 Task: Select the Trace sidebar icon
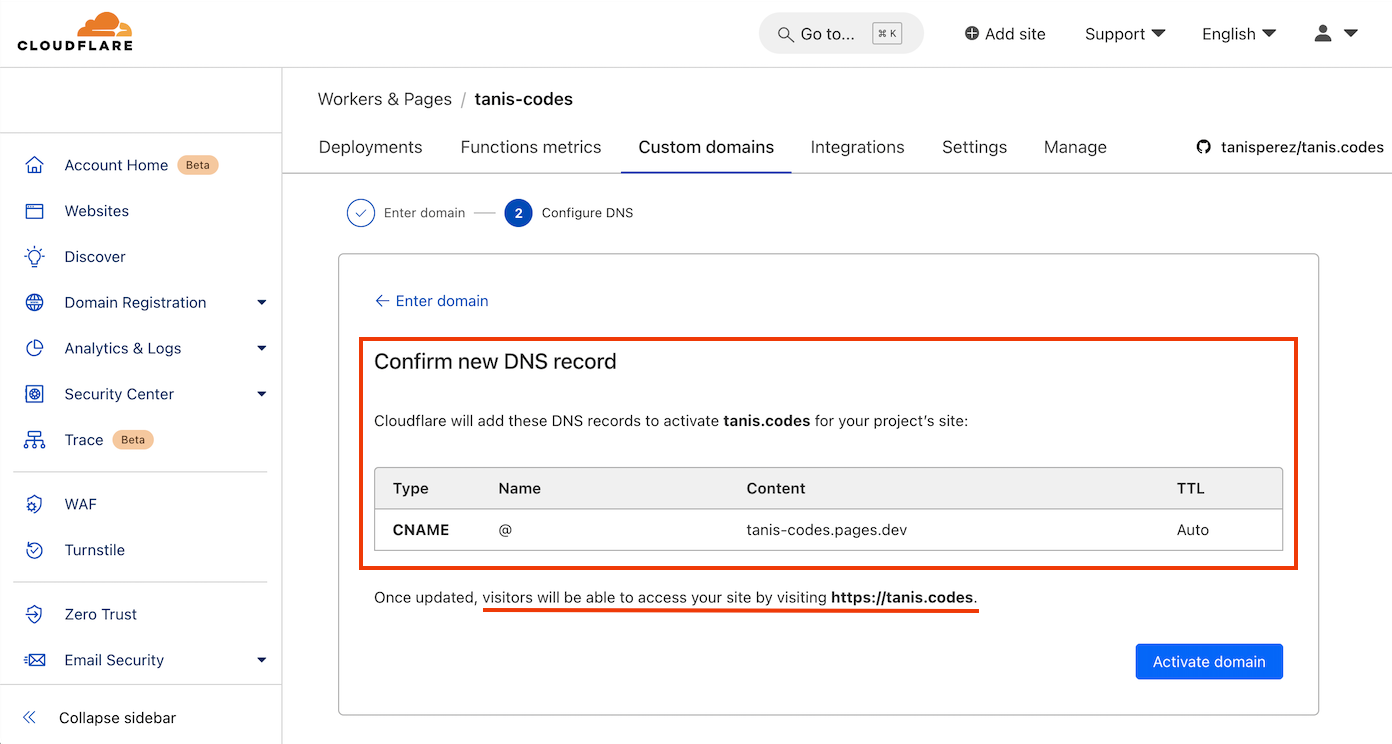pos(33,439)
